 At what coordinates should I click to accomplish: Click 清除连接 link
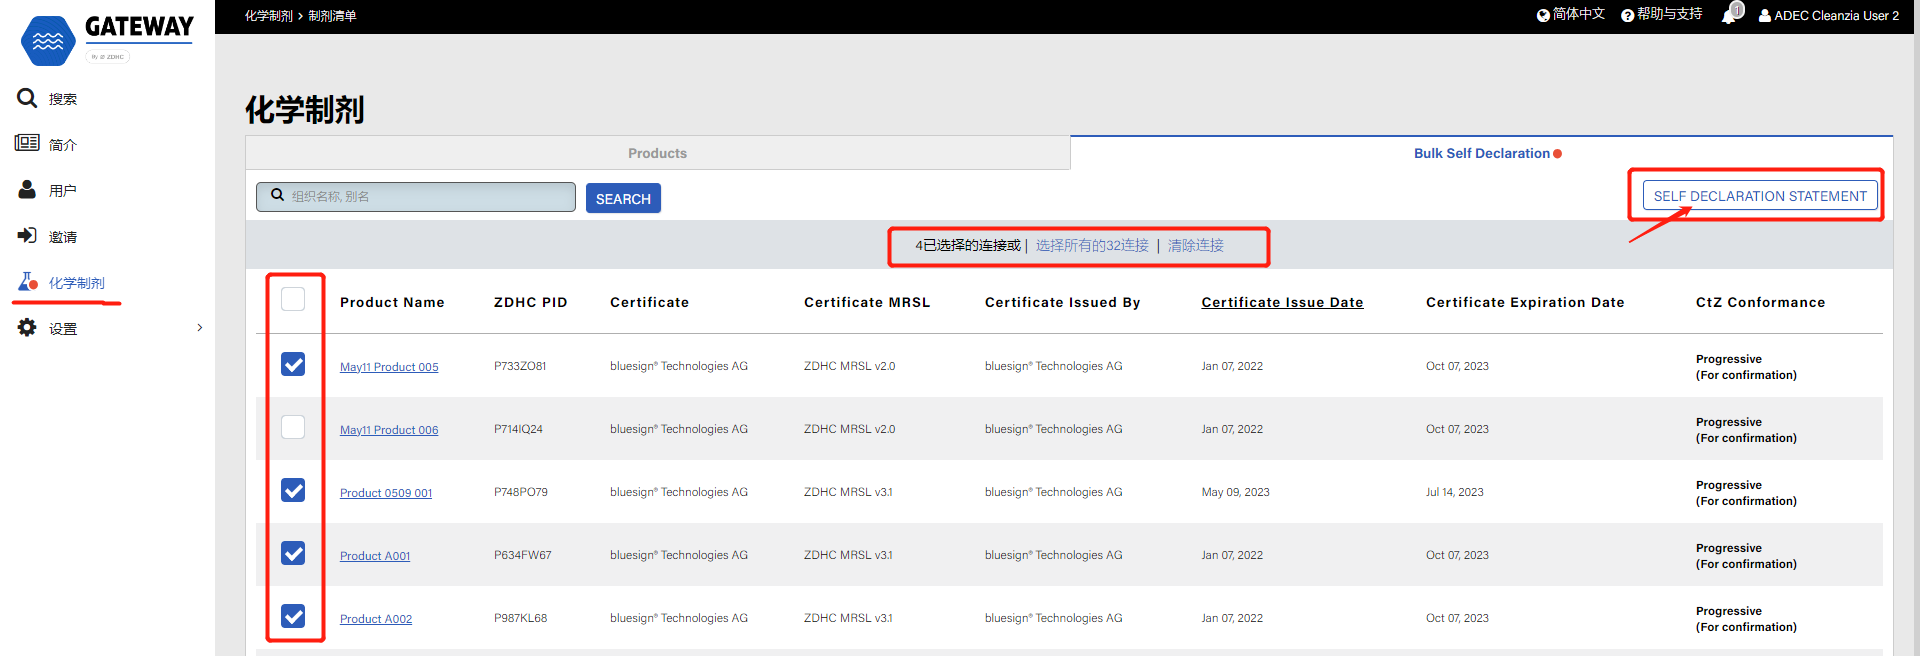pyautogui.click(x=1196, y=245)
